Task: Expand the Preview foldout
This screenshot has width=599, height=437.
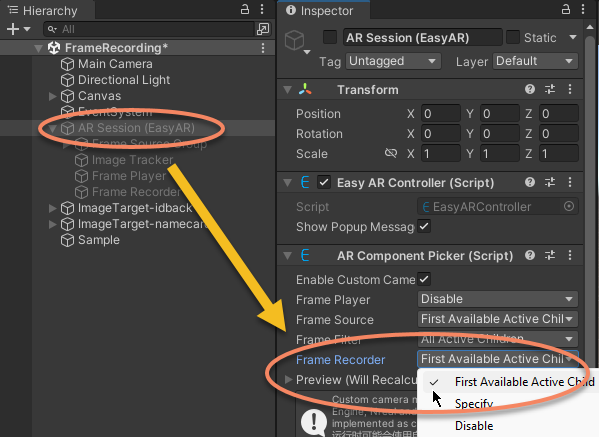Action: tap(288, 380)
